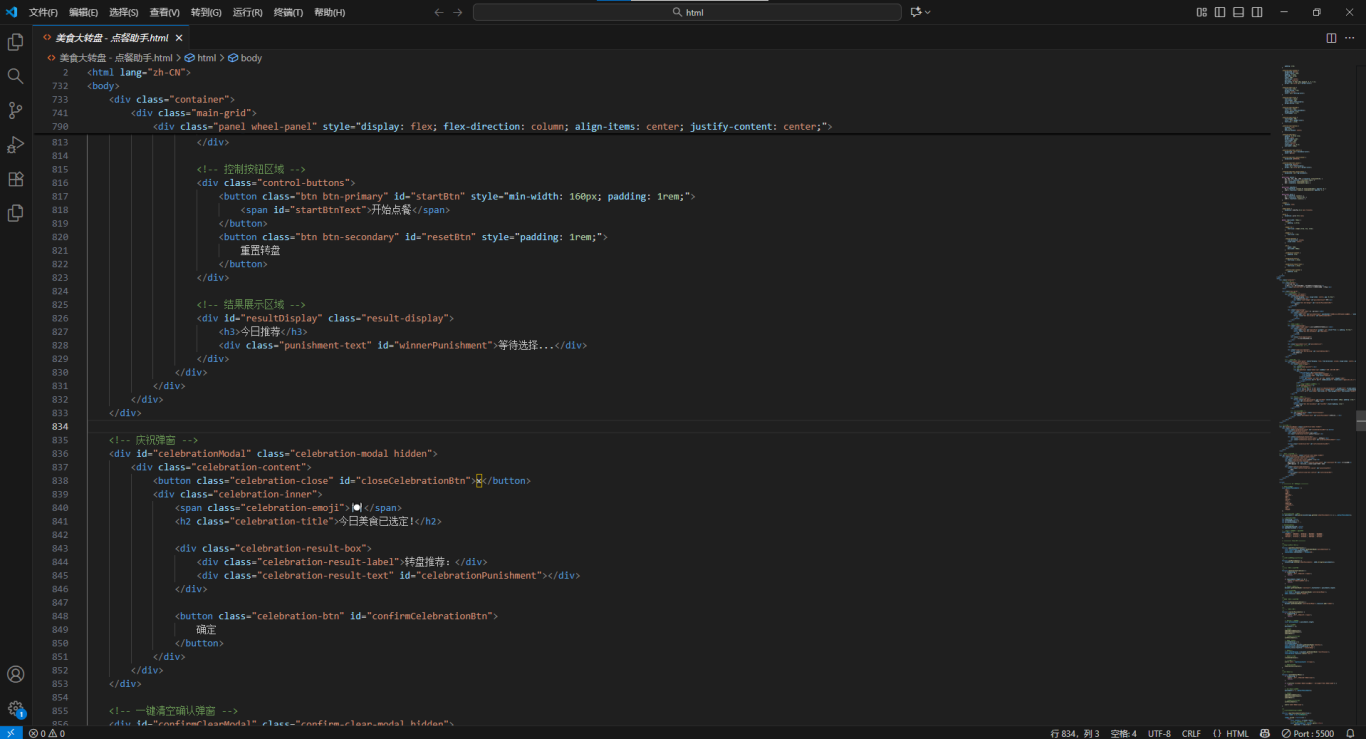Click the Port : 5500 Live Server button

(x=1308, y=733)
